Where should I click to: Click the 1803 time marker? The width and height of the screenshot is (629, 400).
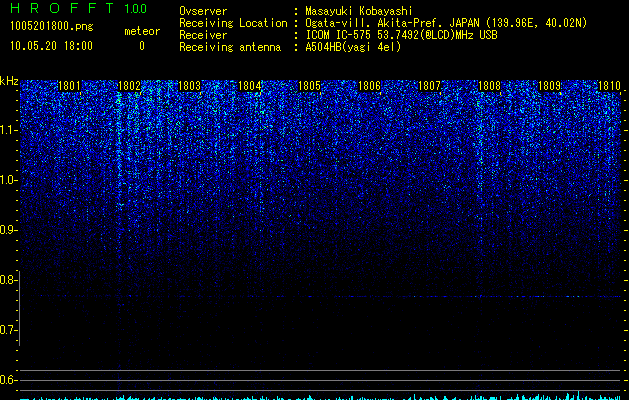pyautogui.click(x=189, y=86)
